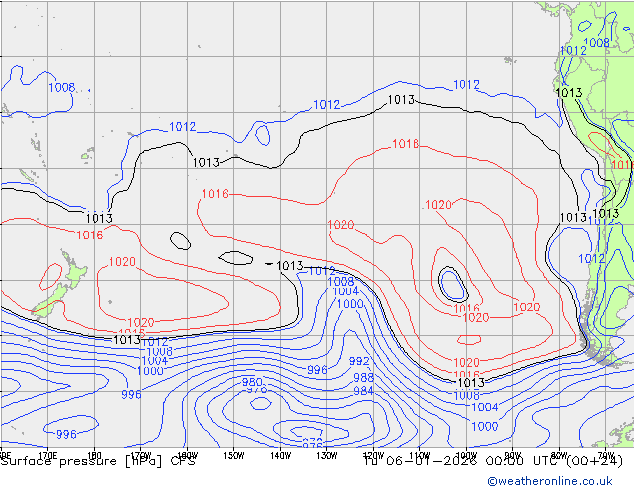
Task: Click the "Tu 06-01-2026 00:00 UTC (00+24)" timestamp
Action: pyautogui.click(x=493, y=461)
